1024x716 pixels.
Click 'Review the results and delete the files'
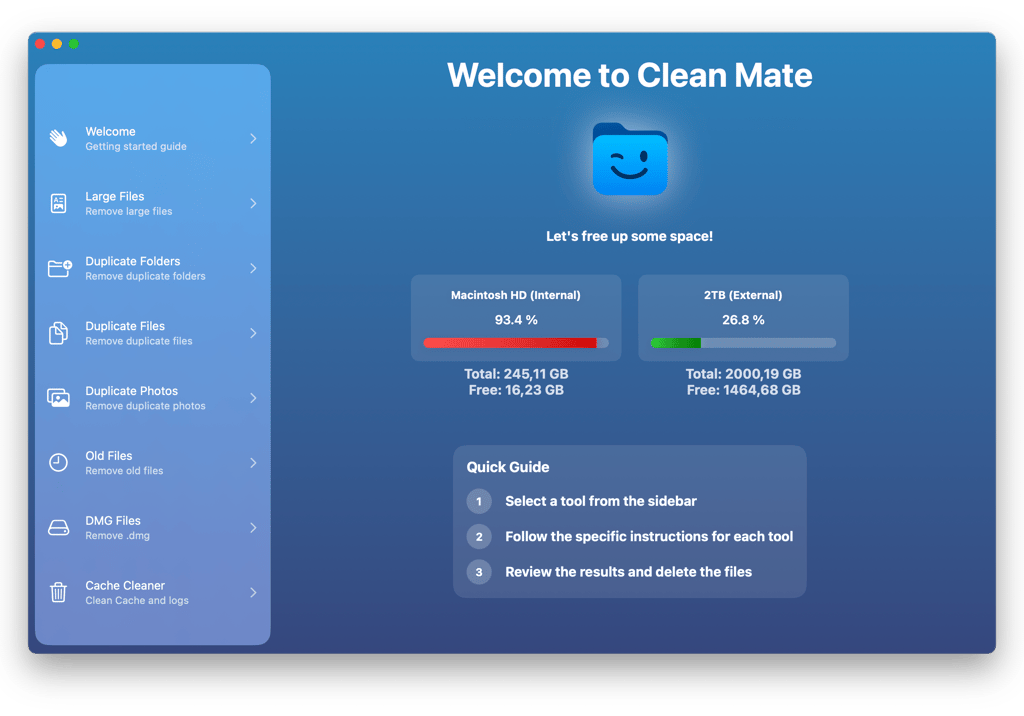[628, 572]
